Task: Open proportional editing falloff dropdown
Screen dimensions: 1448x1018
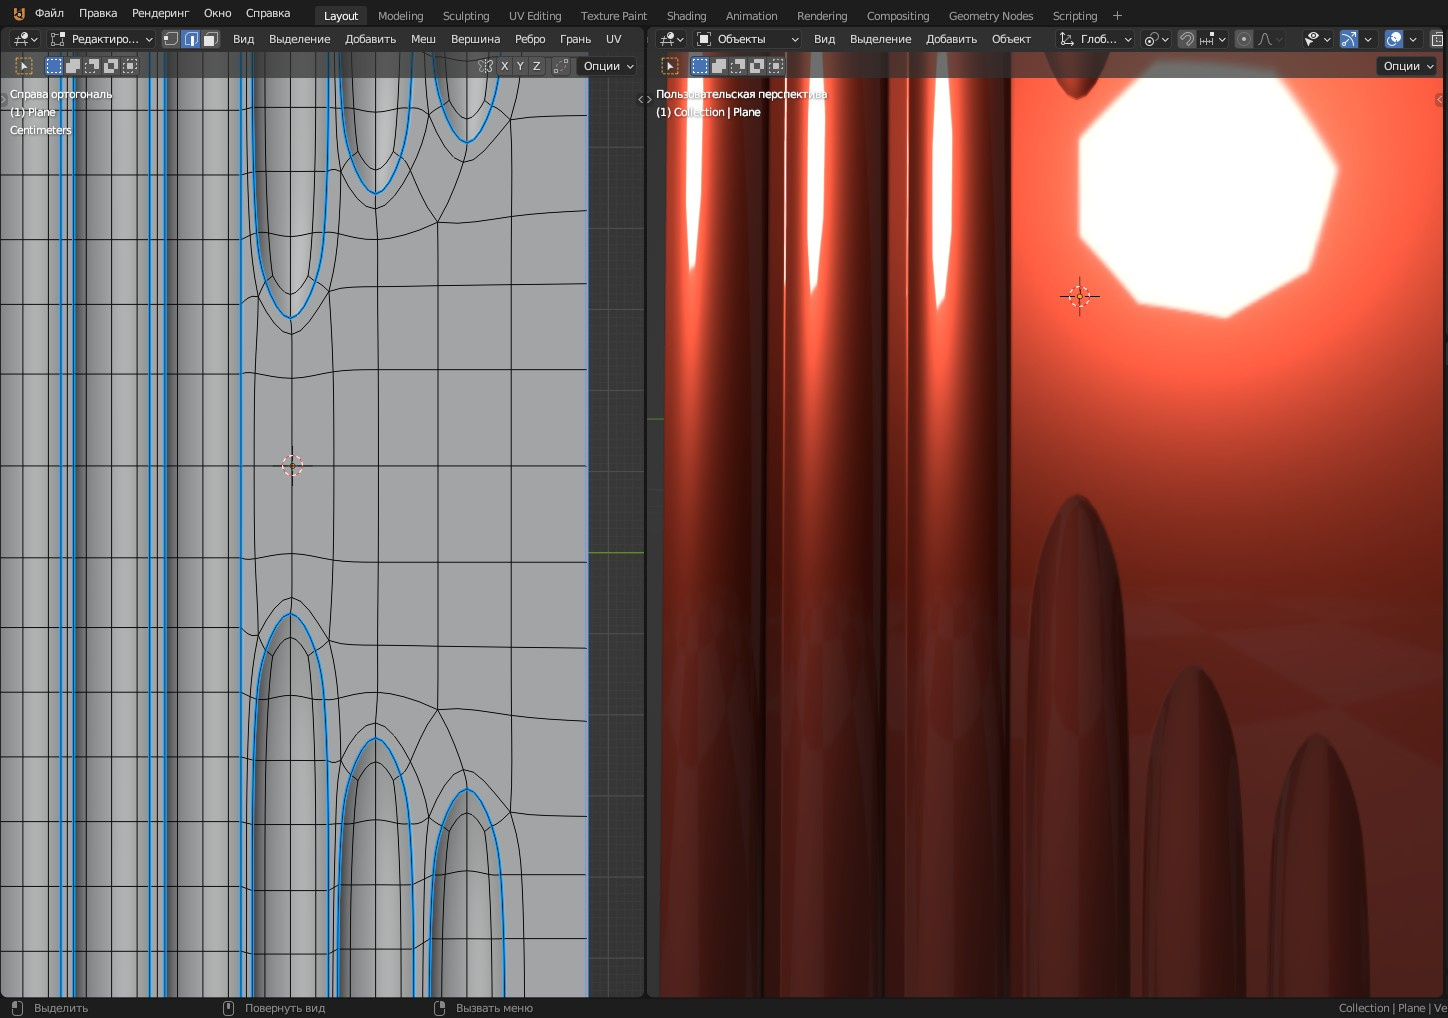Action: click(x=1270, y=39)
